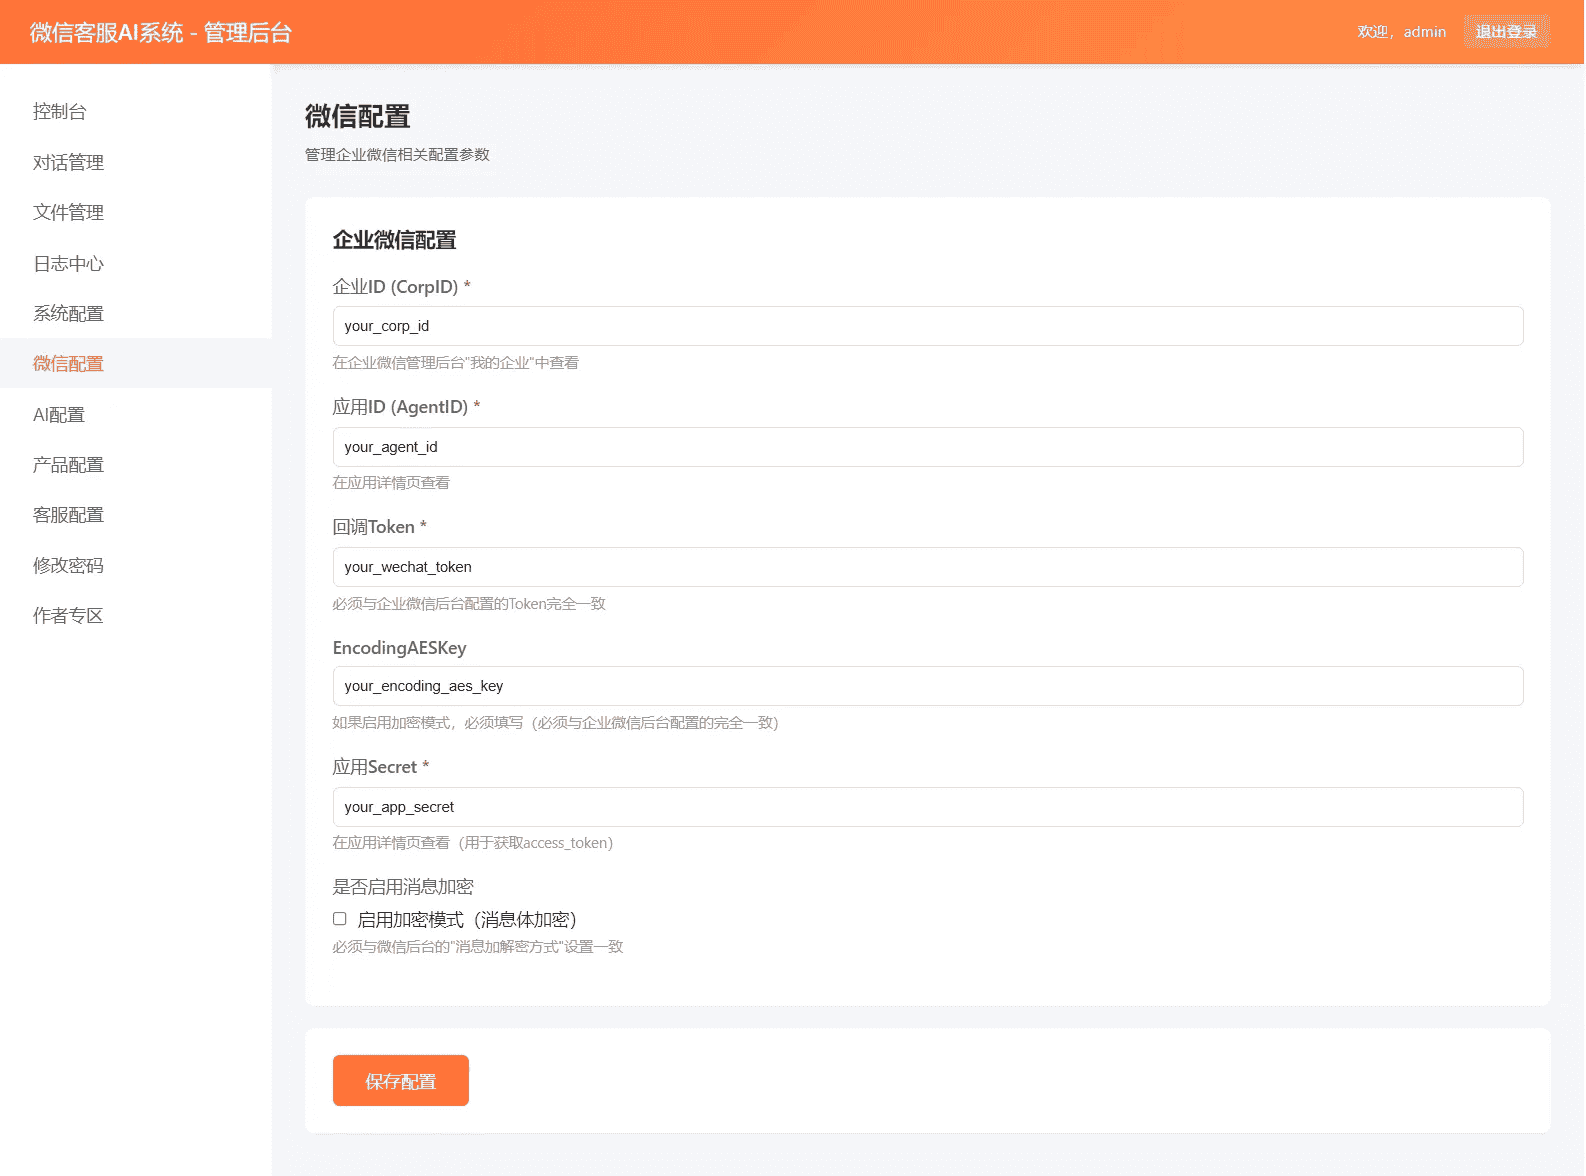Screen dimensions: 1586x1176
Task: Focus the 企业ID CorpID input field
Action: tap(927, 326)
